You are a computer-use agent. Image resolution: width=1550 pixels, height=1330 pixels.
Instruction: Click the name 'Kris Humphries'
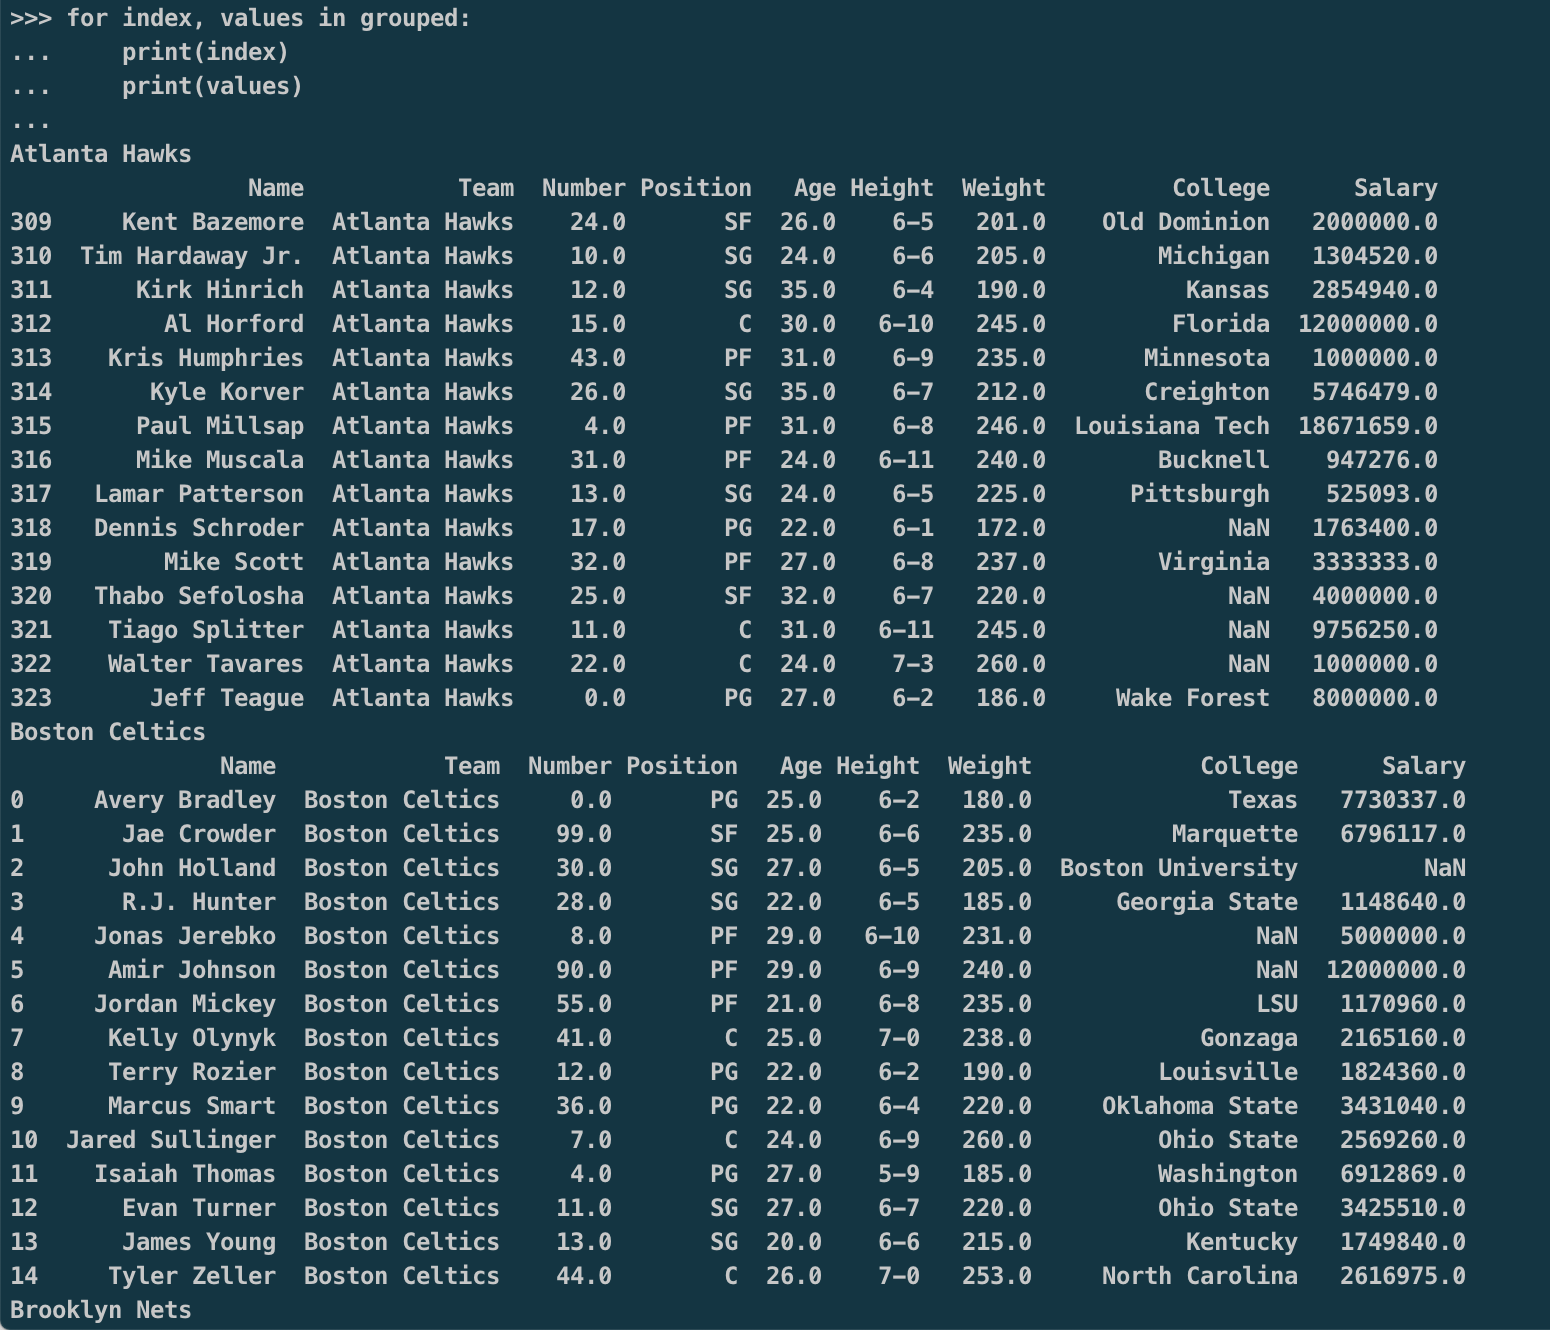coord(206,358)
